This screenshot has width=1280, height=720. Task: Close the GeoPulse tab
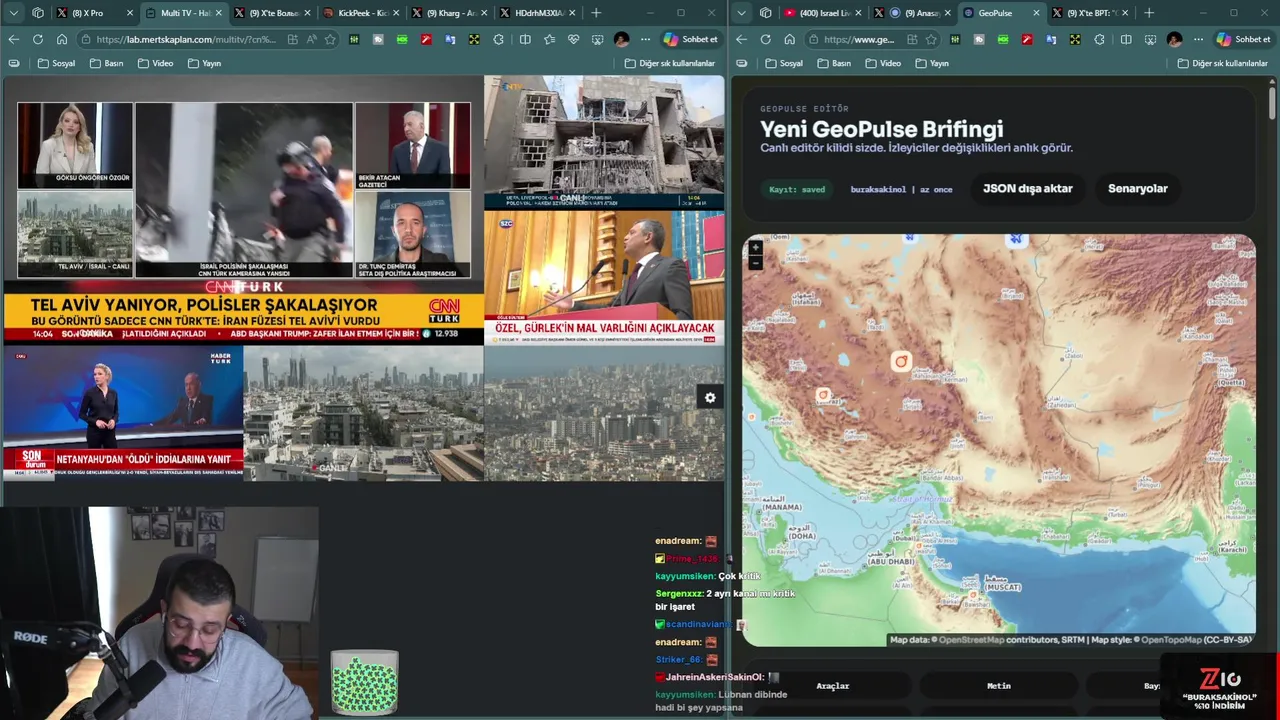tap(1036, 13)
